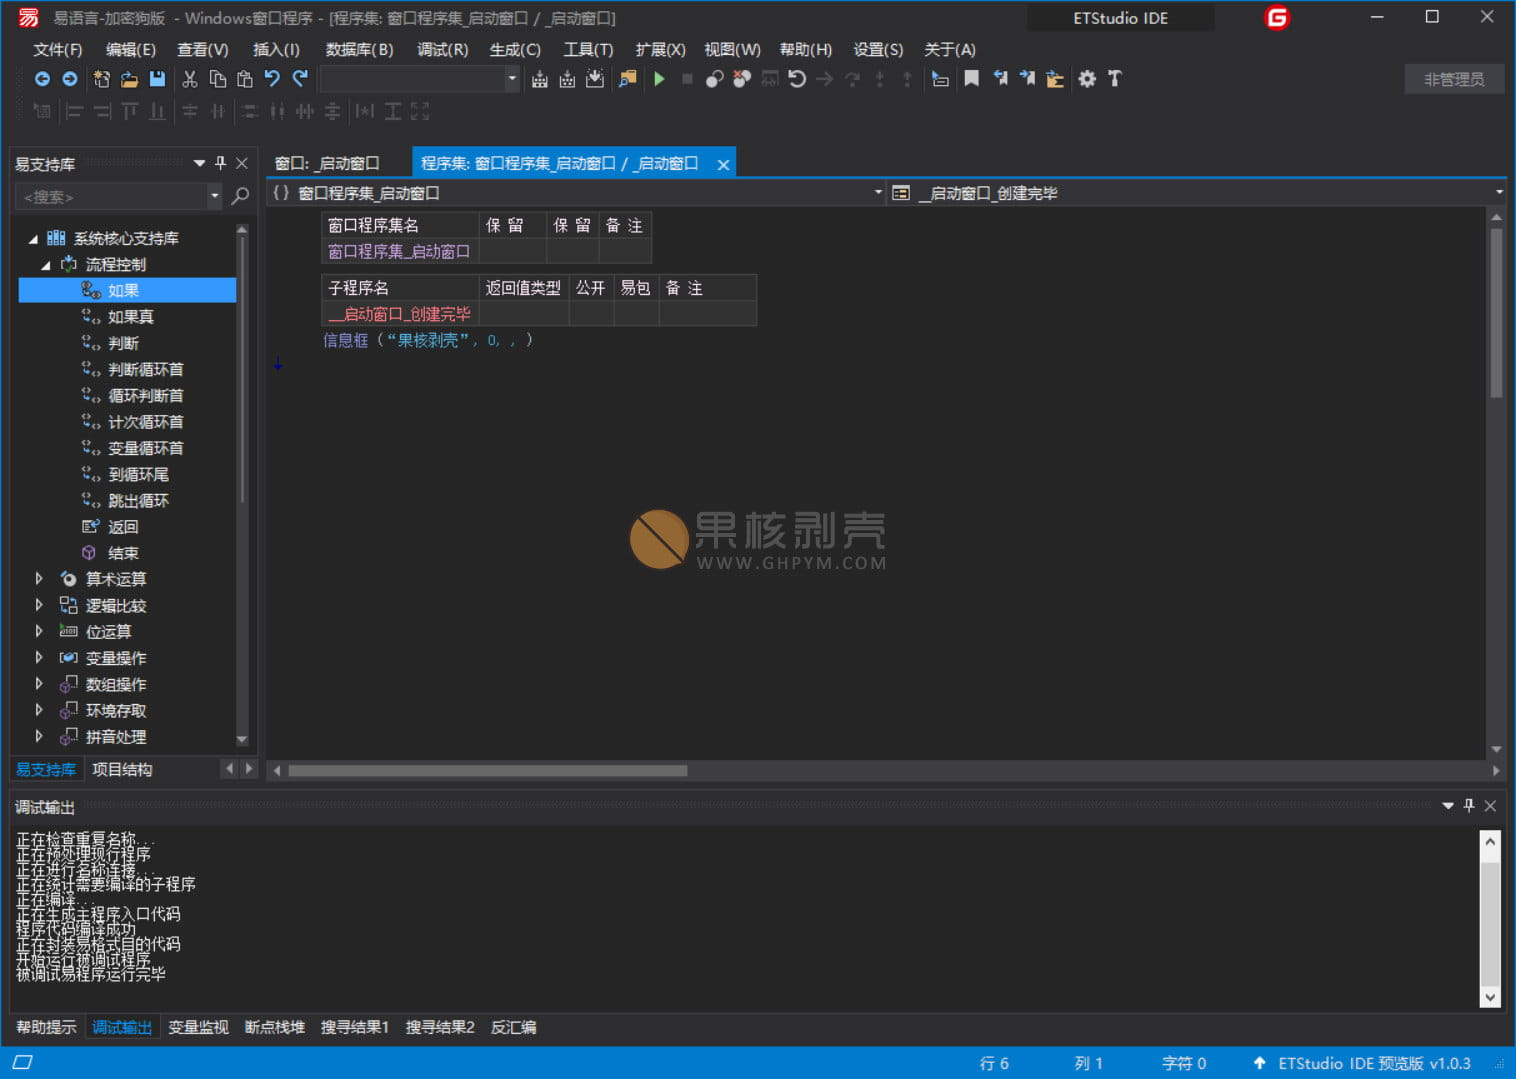Redo the last edit in toolbar
The image size is (1516, 1079).
(300, 79)
